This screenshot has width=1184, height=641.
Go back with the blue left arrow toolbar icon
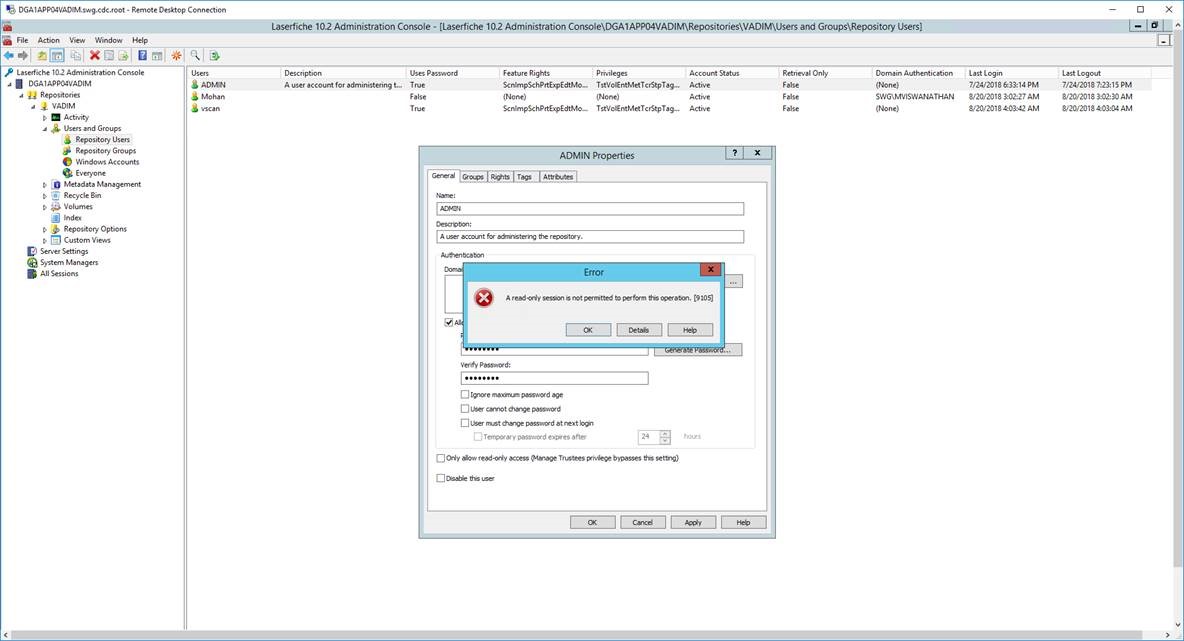[x=8, y=56]
